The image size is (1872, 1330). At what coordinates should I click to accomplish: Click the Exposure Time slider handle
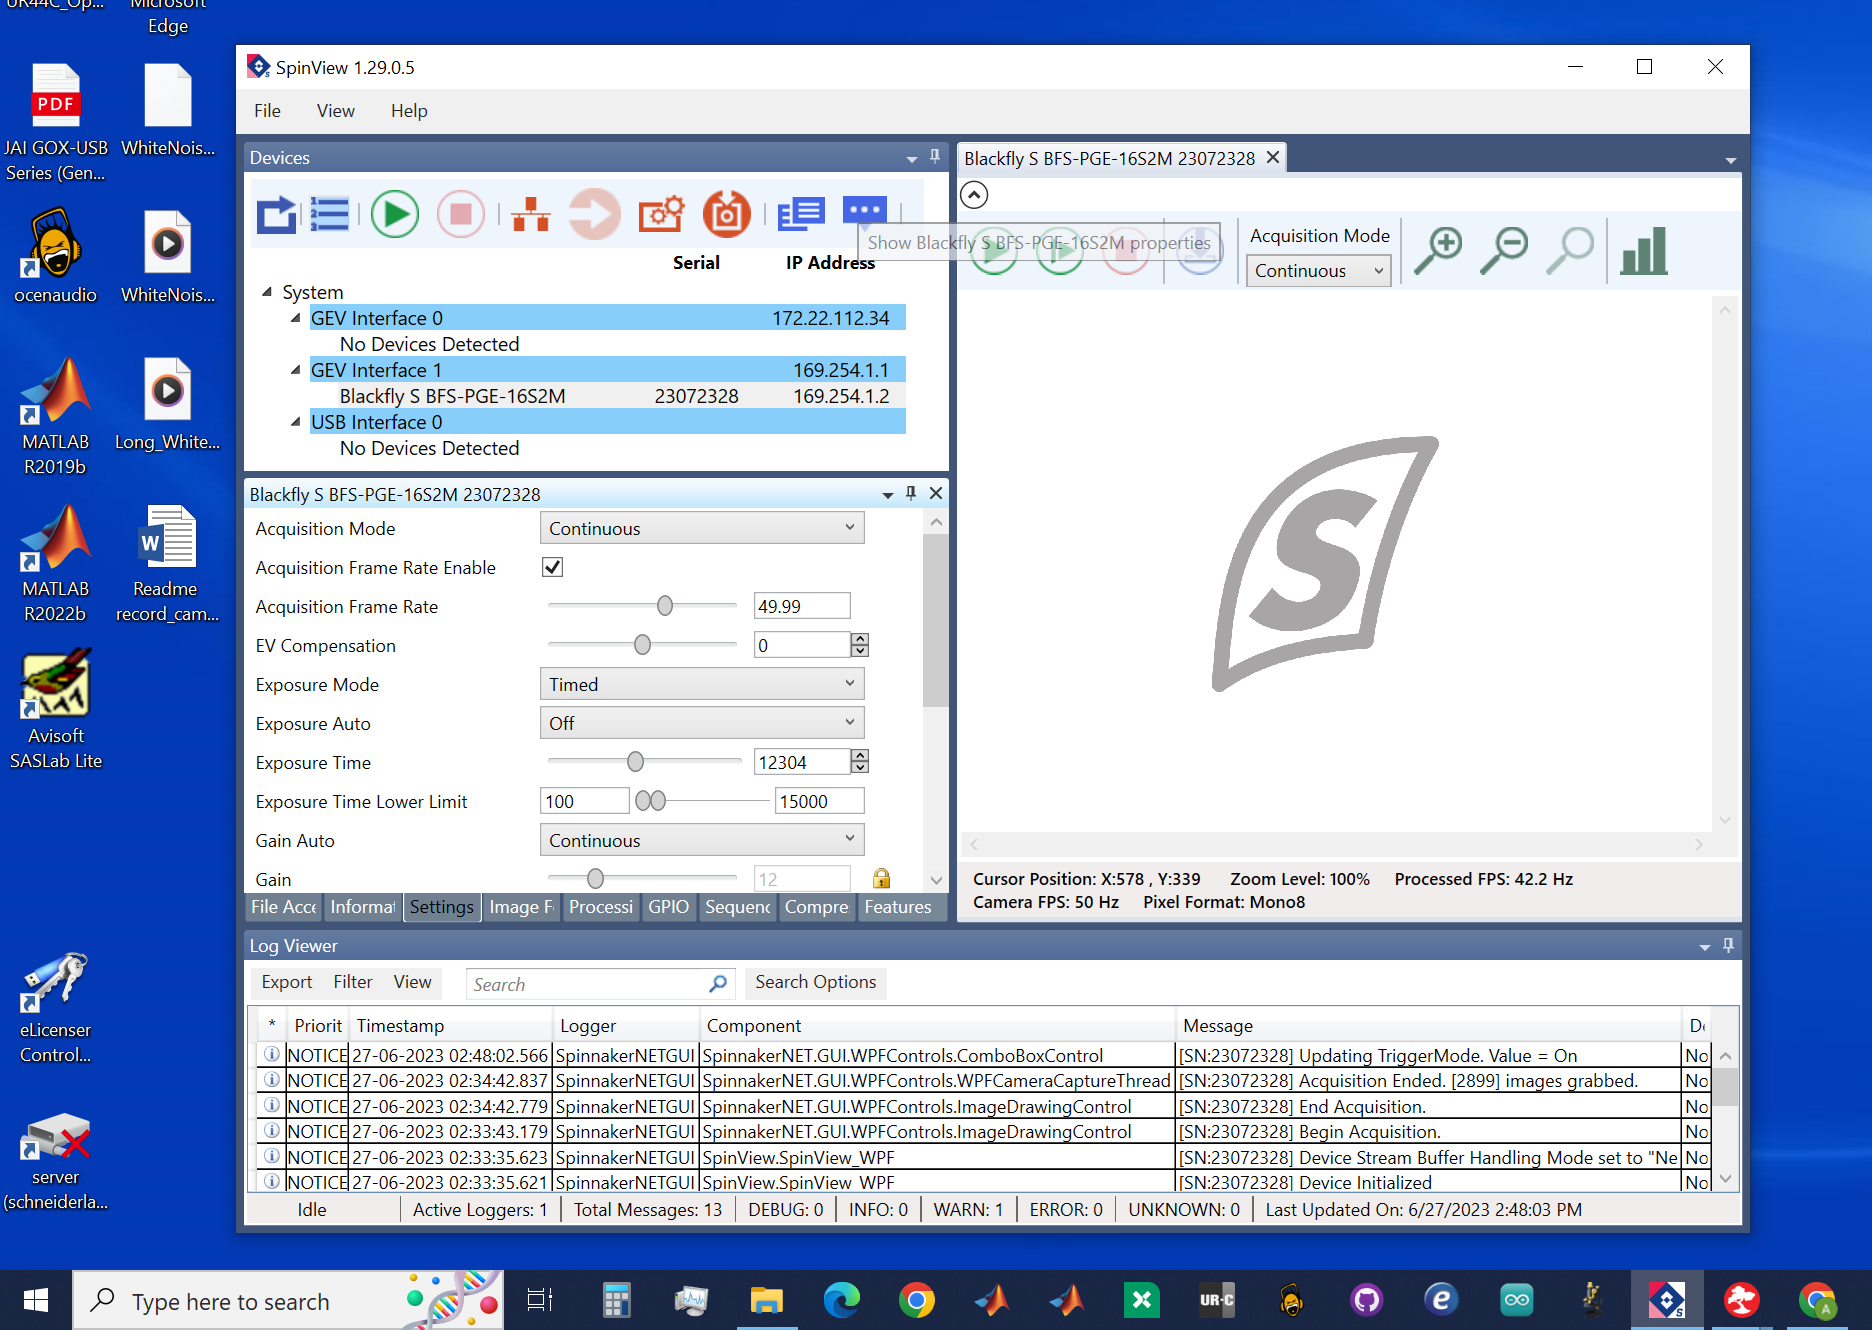pyautogui.click(x=635, y=762)
